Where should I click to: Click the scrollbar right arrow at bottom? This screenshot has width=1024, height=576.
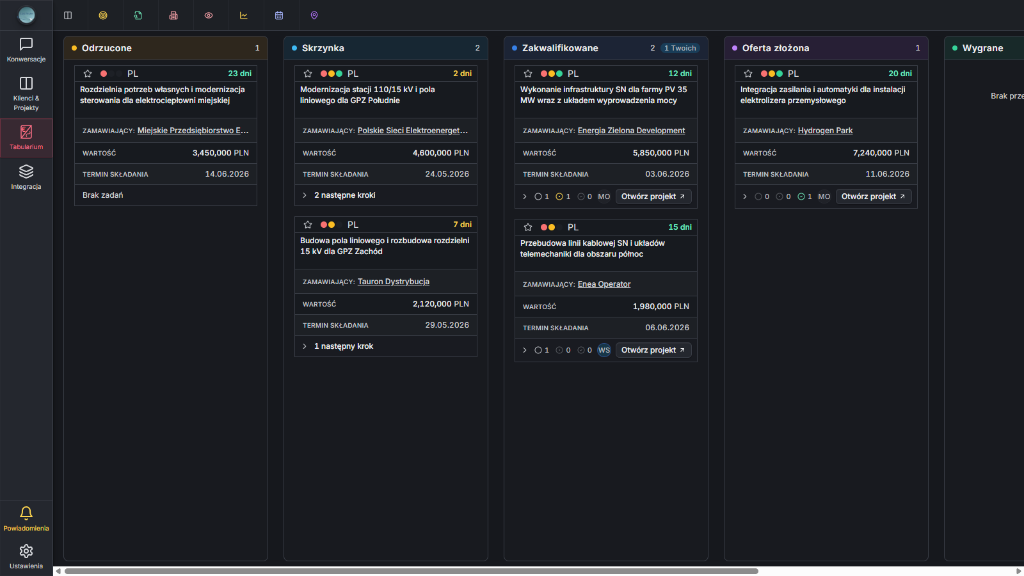point(1019,571)
